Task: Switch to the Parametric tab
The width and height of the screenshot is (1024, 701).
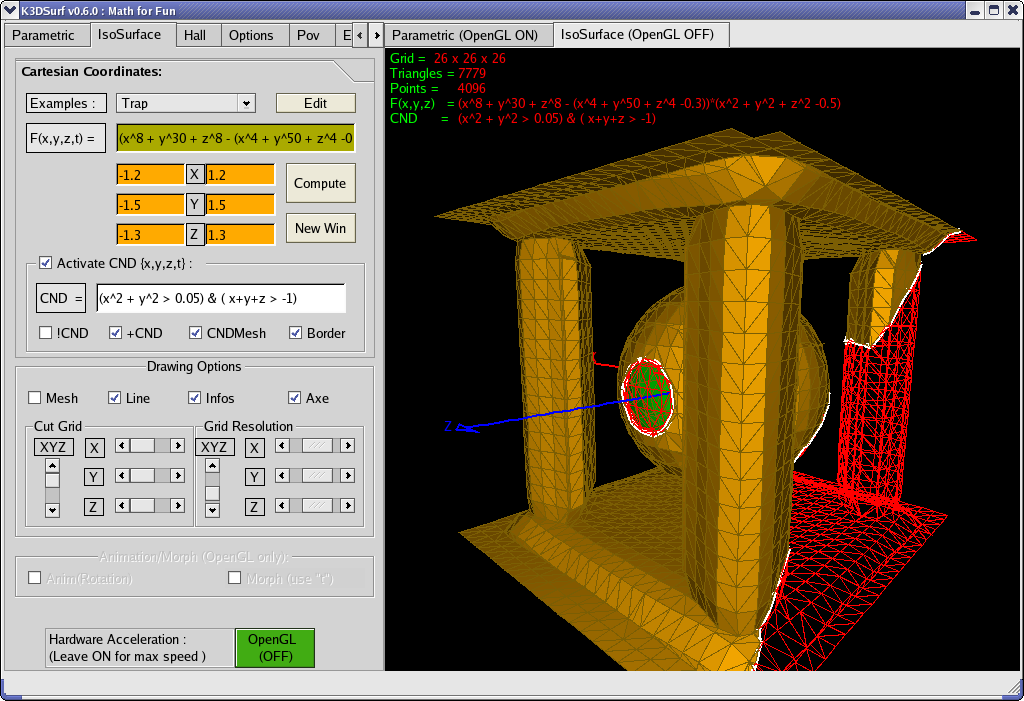Action: click(44, 35)
